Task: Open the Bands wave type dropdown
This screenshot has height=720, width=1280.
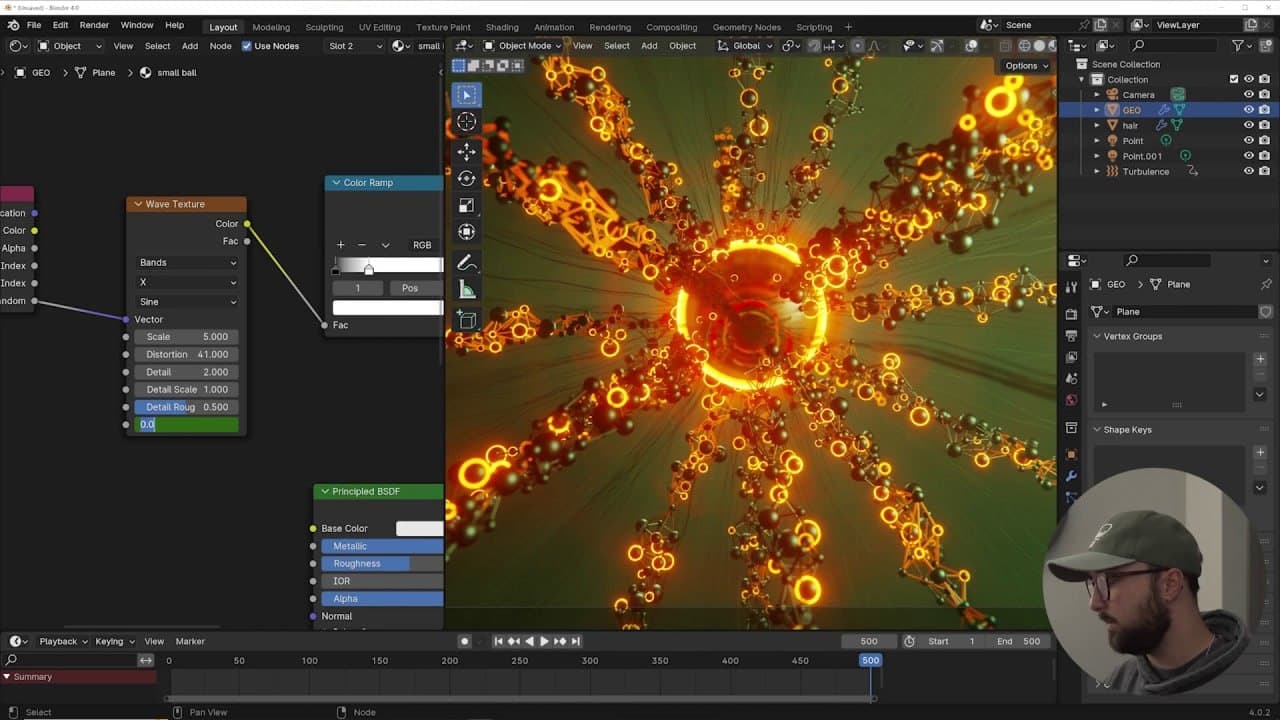Action: (188, 263)
